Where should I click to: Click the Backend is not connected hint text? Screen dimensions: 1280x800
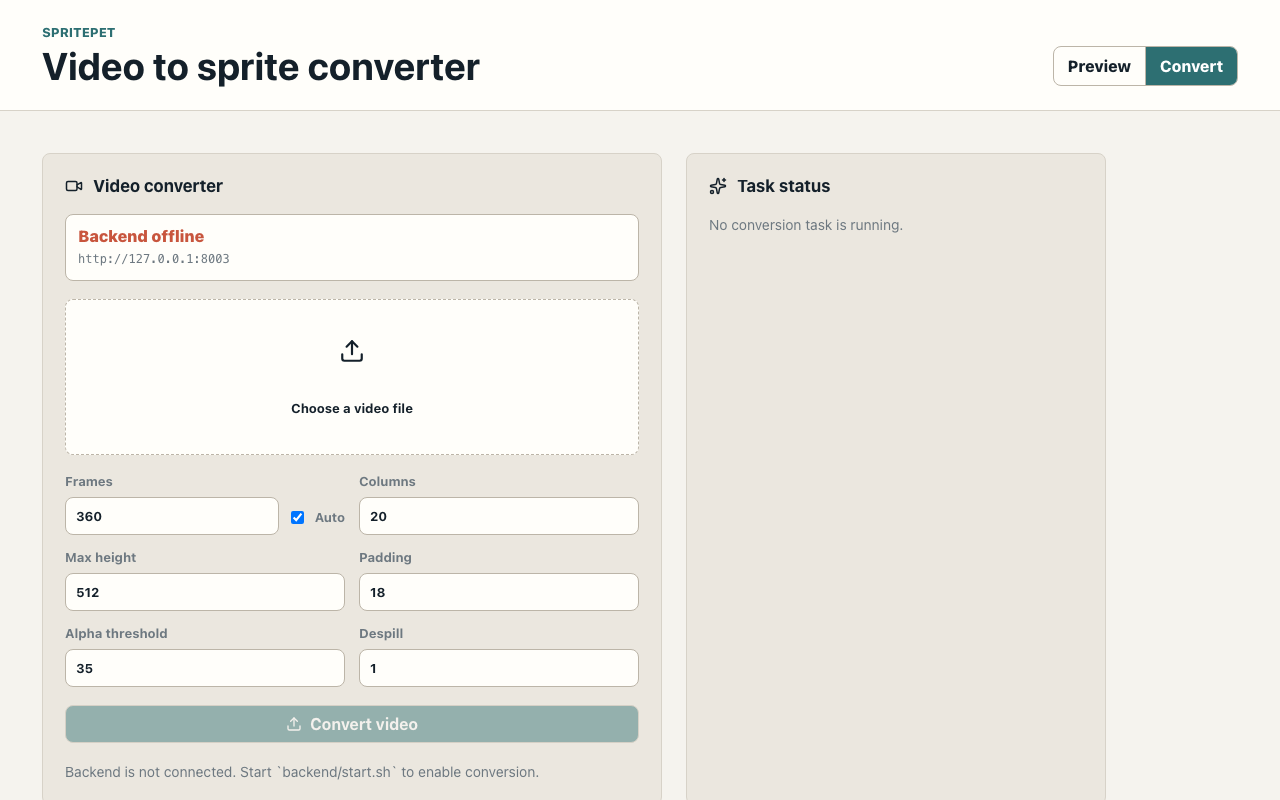coord(302,772)
